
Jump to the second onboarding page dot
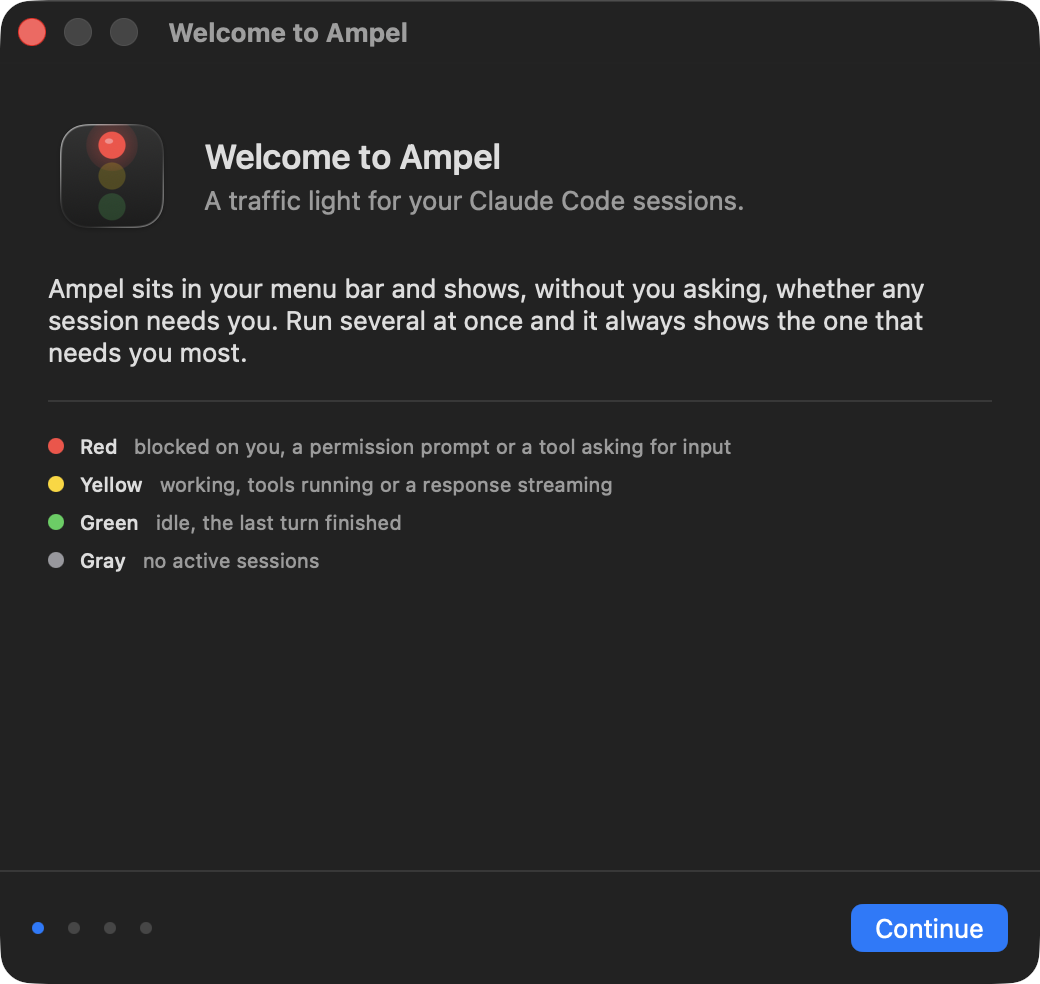click(74, 928)
